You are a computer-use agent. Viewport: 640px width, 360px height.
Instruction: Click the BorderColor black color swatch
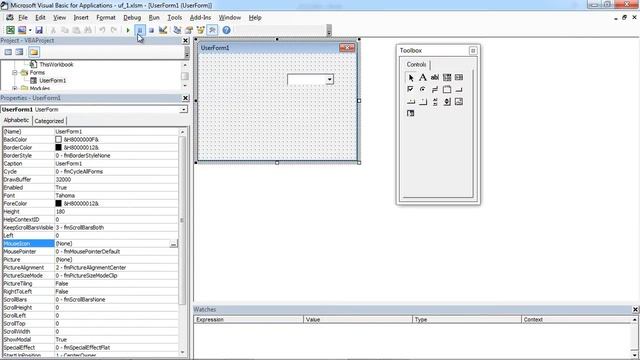tap(58, 147)
